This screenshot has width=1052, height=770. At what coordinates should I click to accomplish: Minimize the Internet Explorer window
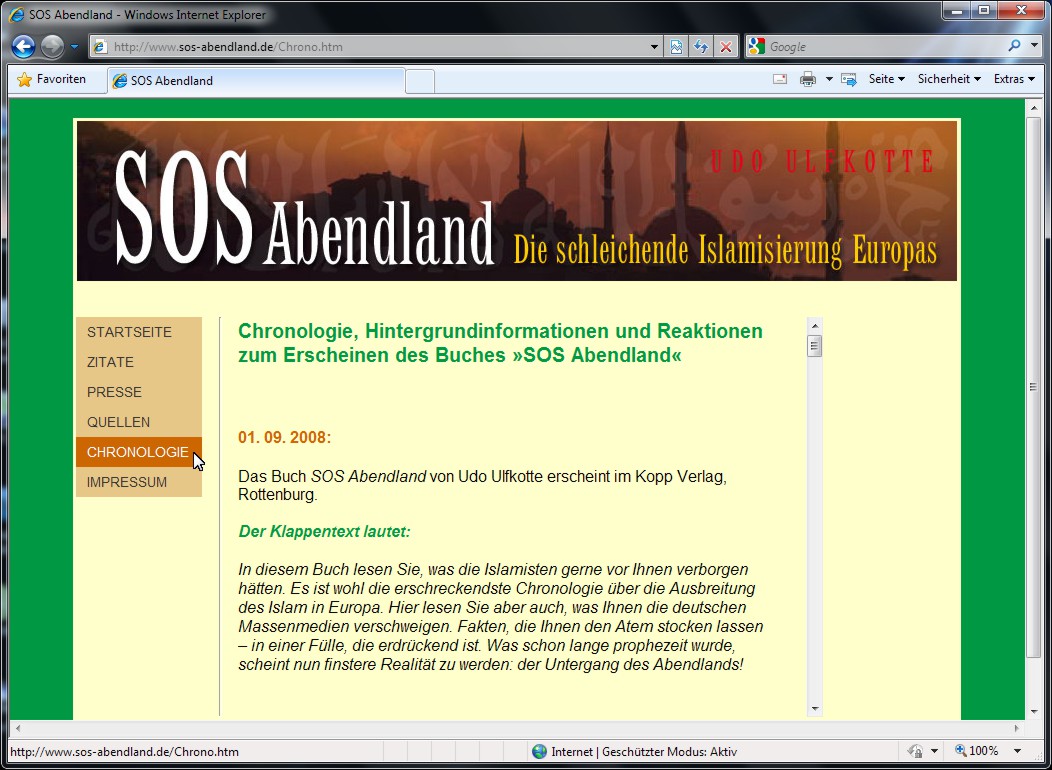pos(956,10)
